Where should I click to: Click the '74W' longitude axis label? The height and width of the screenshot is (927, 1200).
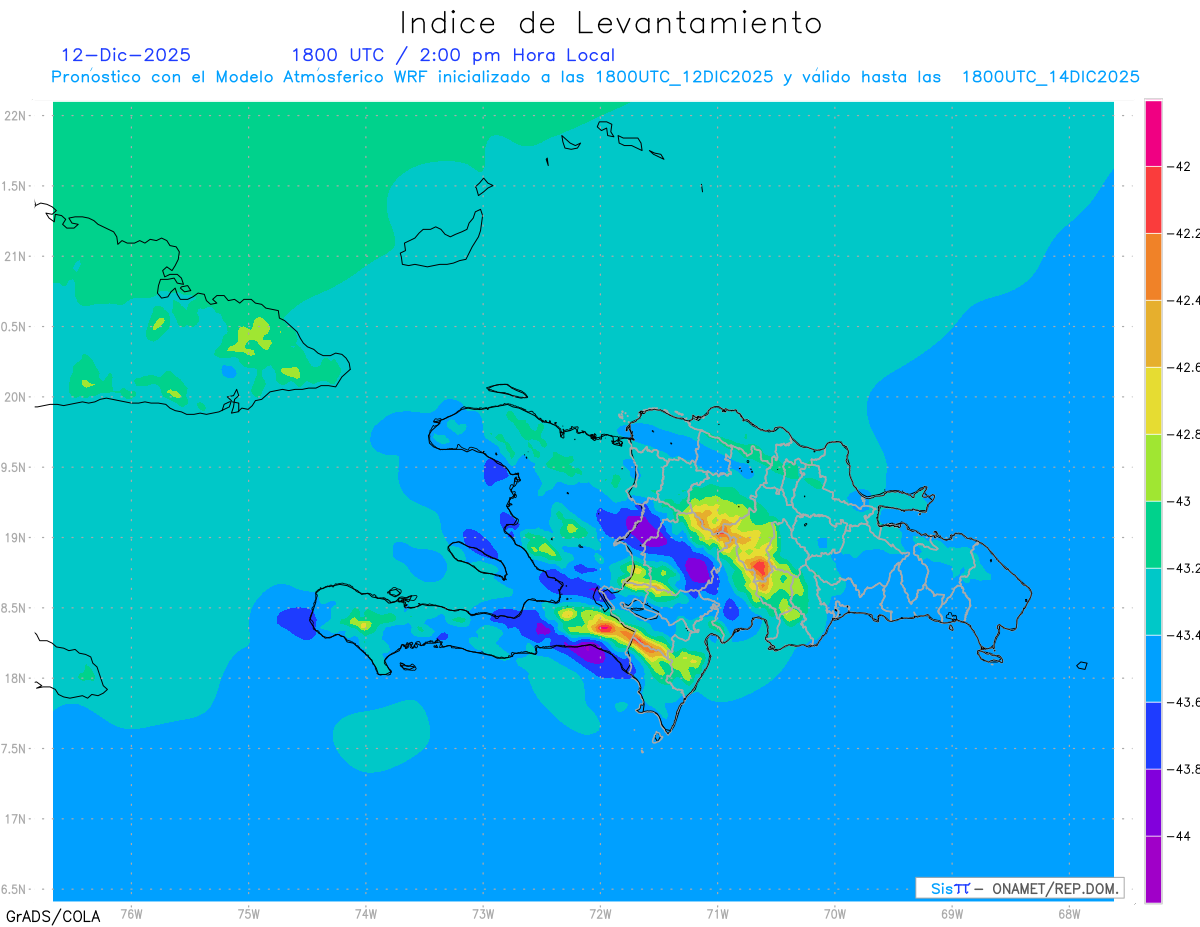click(366, 914)
